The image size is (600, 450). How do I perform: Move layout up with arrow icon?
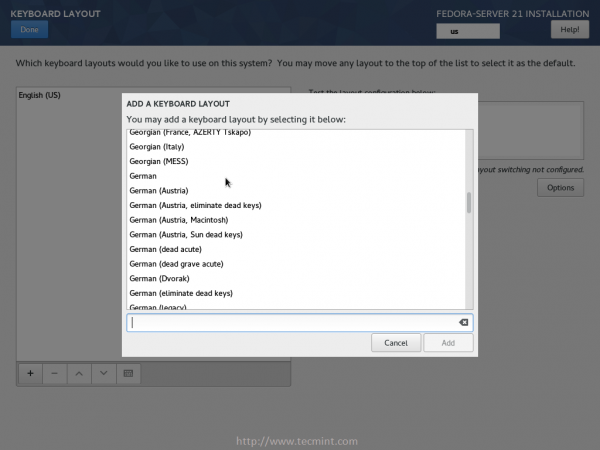click(79, 373)
